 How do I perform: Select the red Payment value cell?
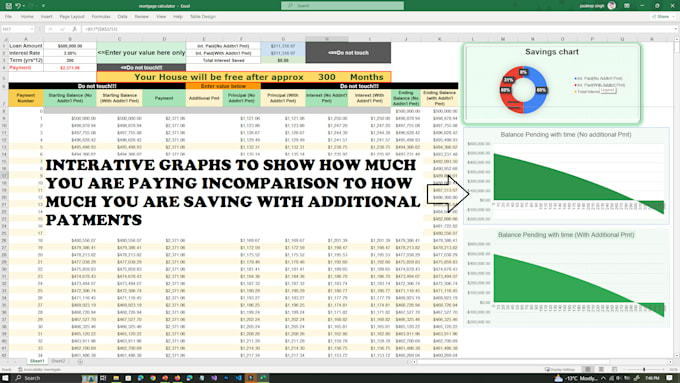point(70,68)
